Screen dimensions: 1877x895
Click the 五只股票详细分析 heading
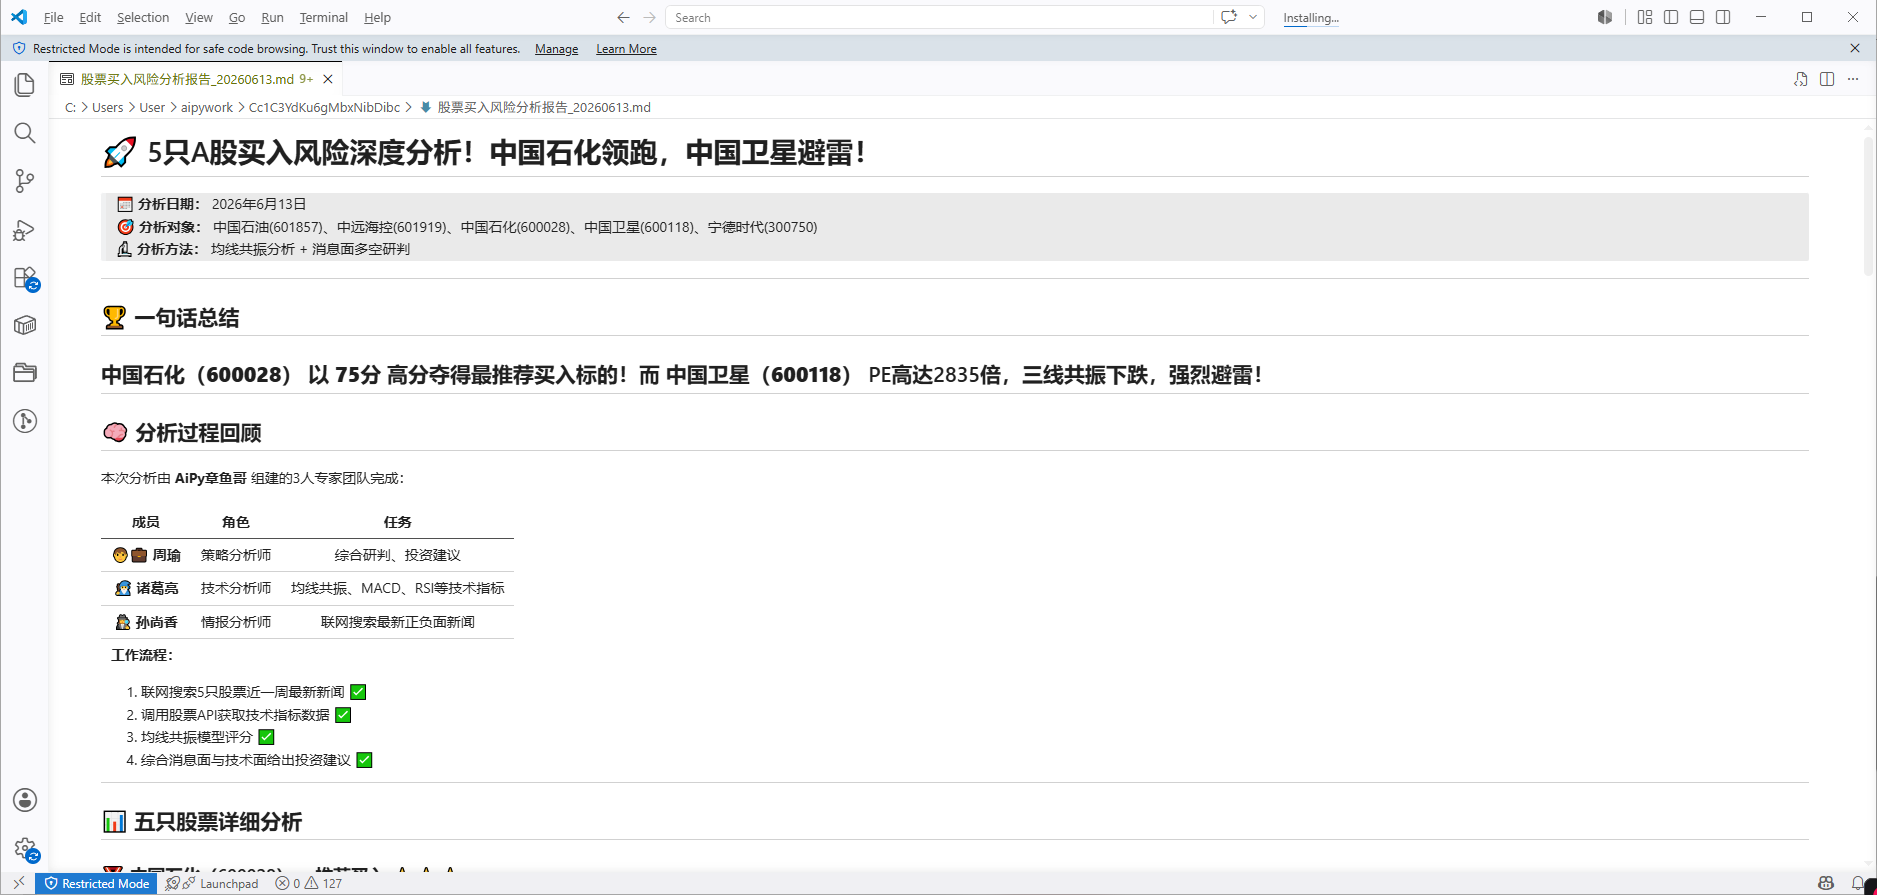pyautogui.click(x=202, y=822)
